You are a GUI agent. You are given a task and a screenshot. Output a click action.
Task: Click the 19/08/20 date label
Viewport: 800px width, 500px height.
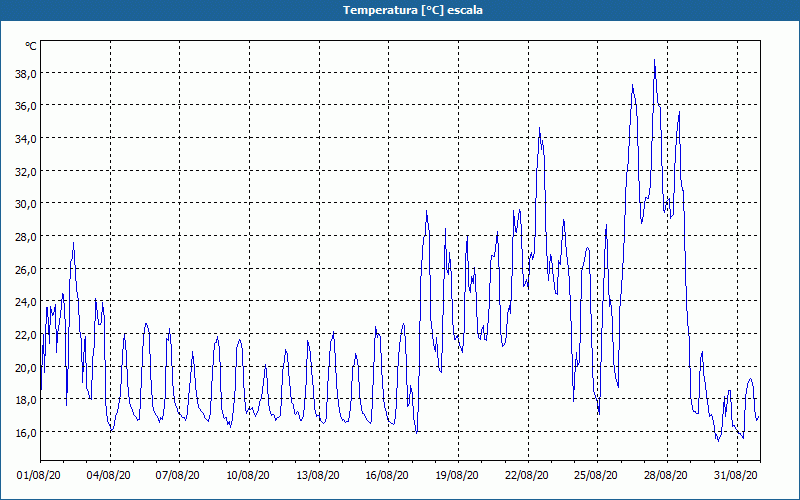pyautogui.click(x=457, y=476)
